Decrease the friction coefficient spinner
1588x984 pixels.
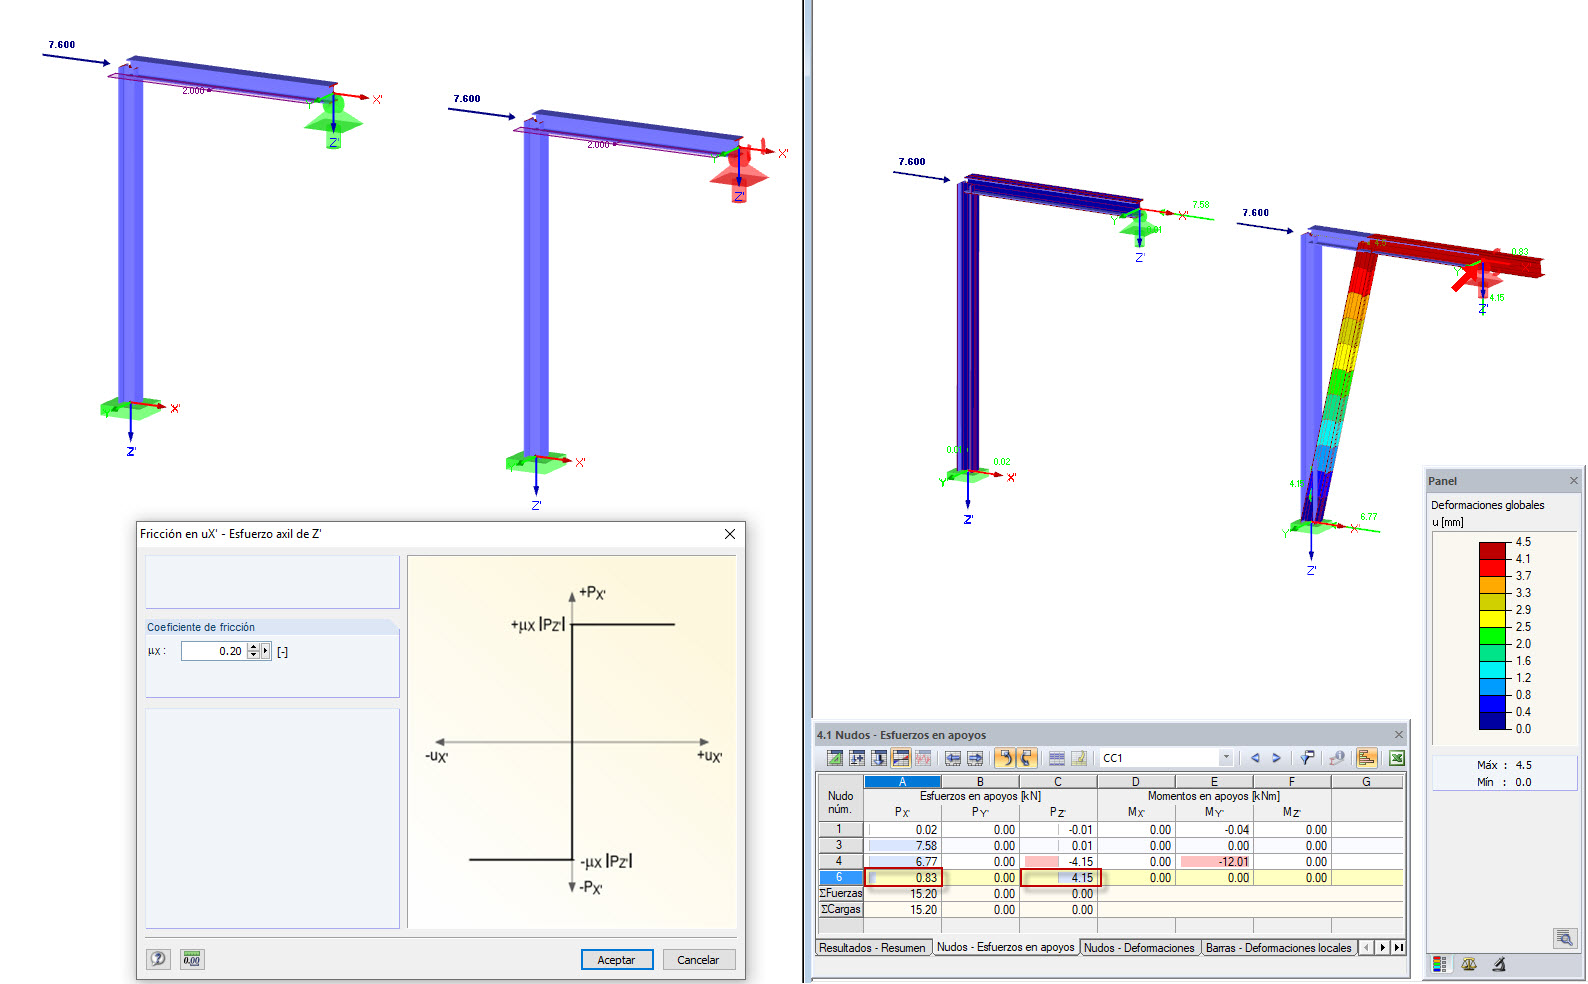(x=253, y=655)
